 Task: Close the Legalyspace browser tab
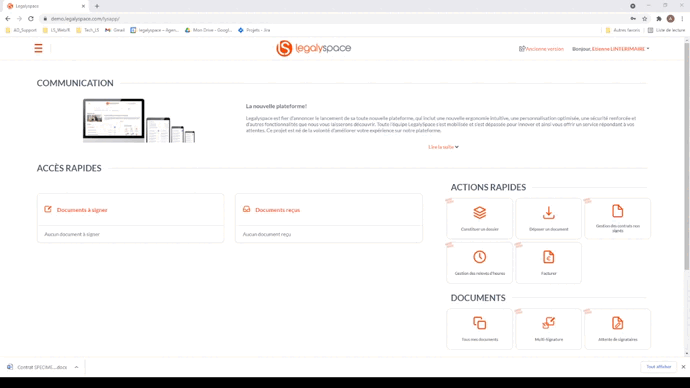(83, 6)
